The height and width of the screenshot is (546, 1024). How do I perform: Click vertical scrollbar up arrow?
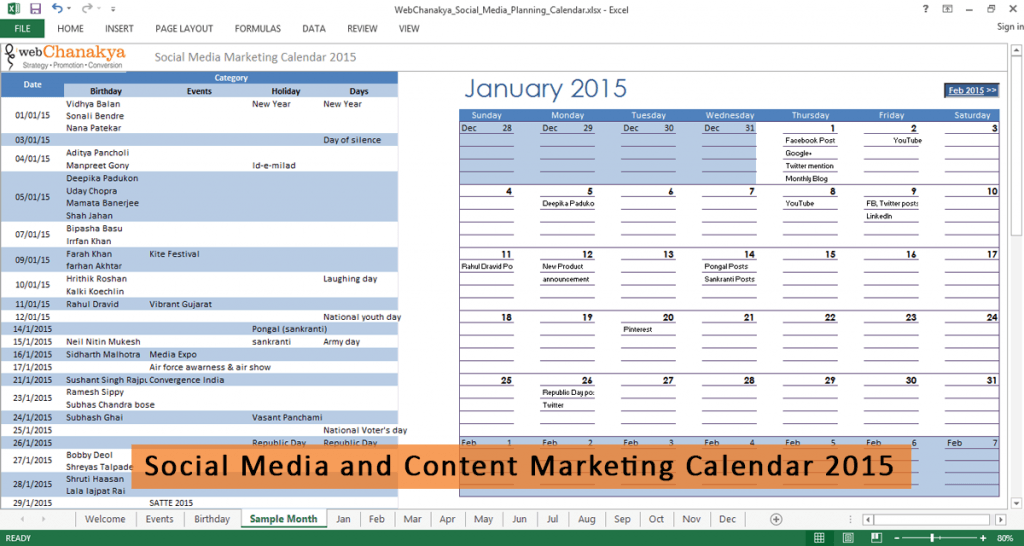[x=1016, y=50]
